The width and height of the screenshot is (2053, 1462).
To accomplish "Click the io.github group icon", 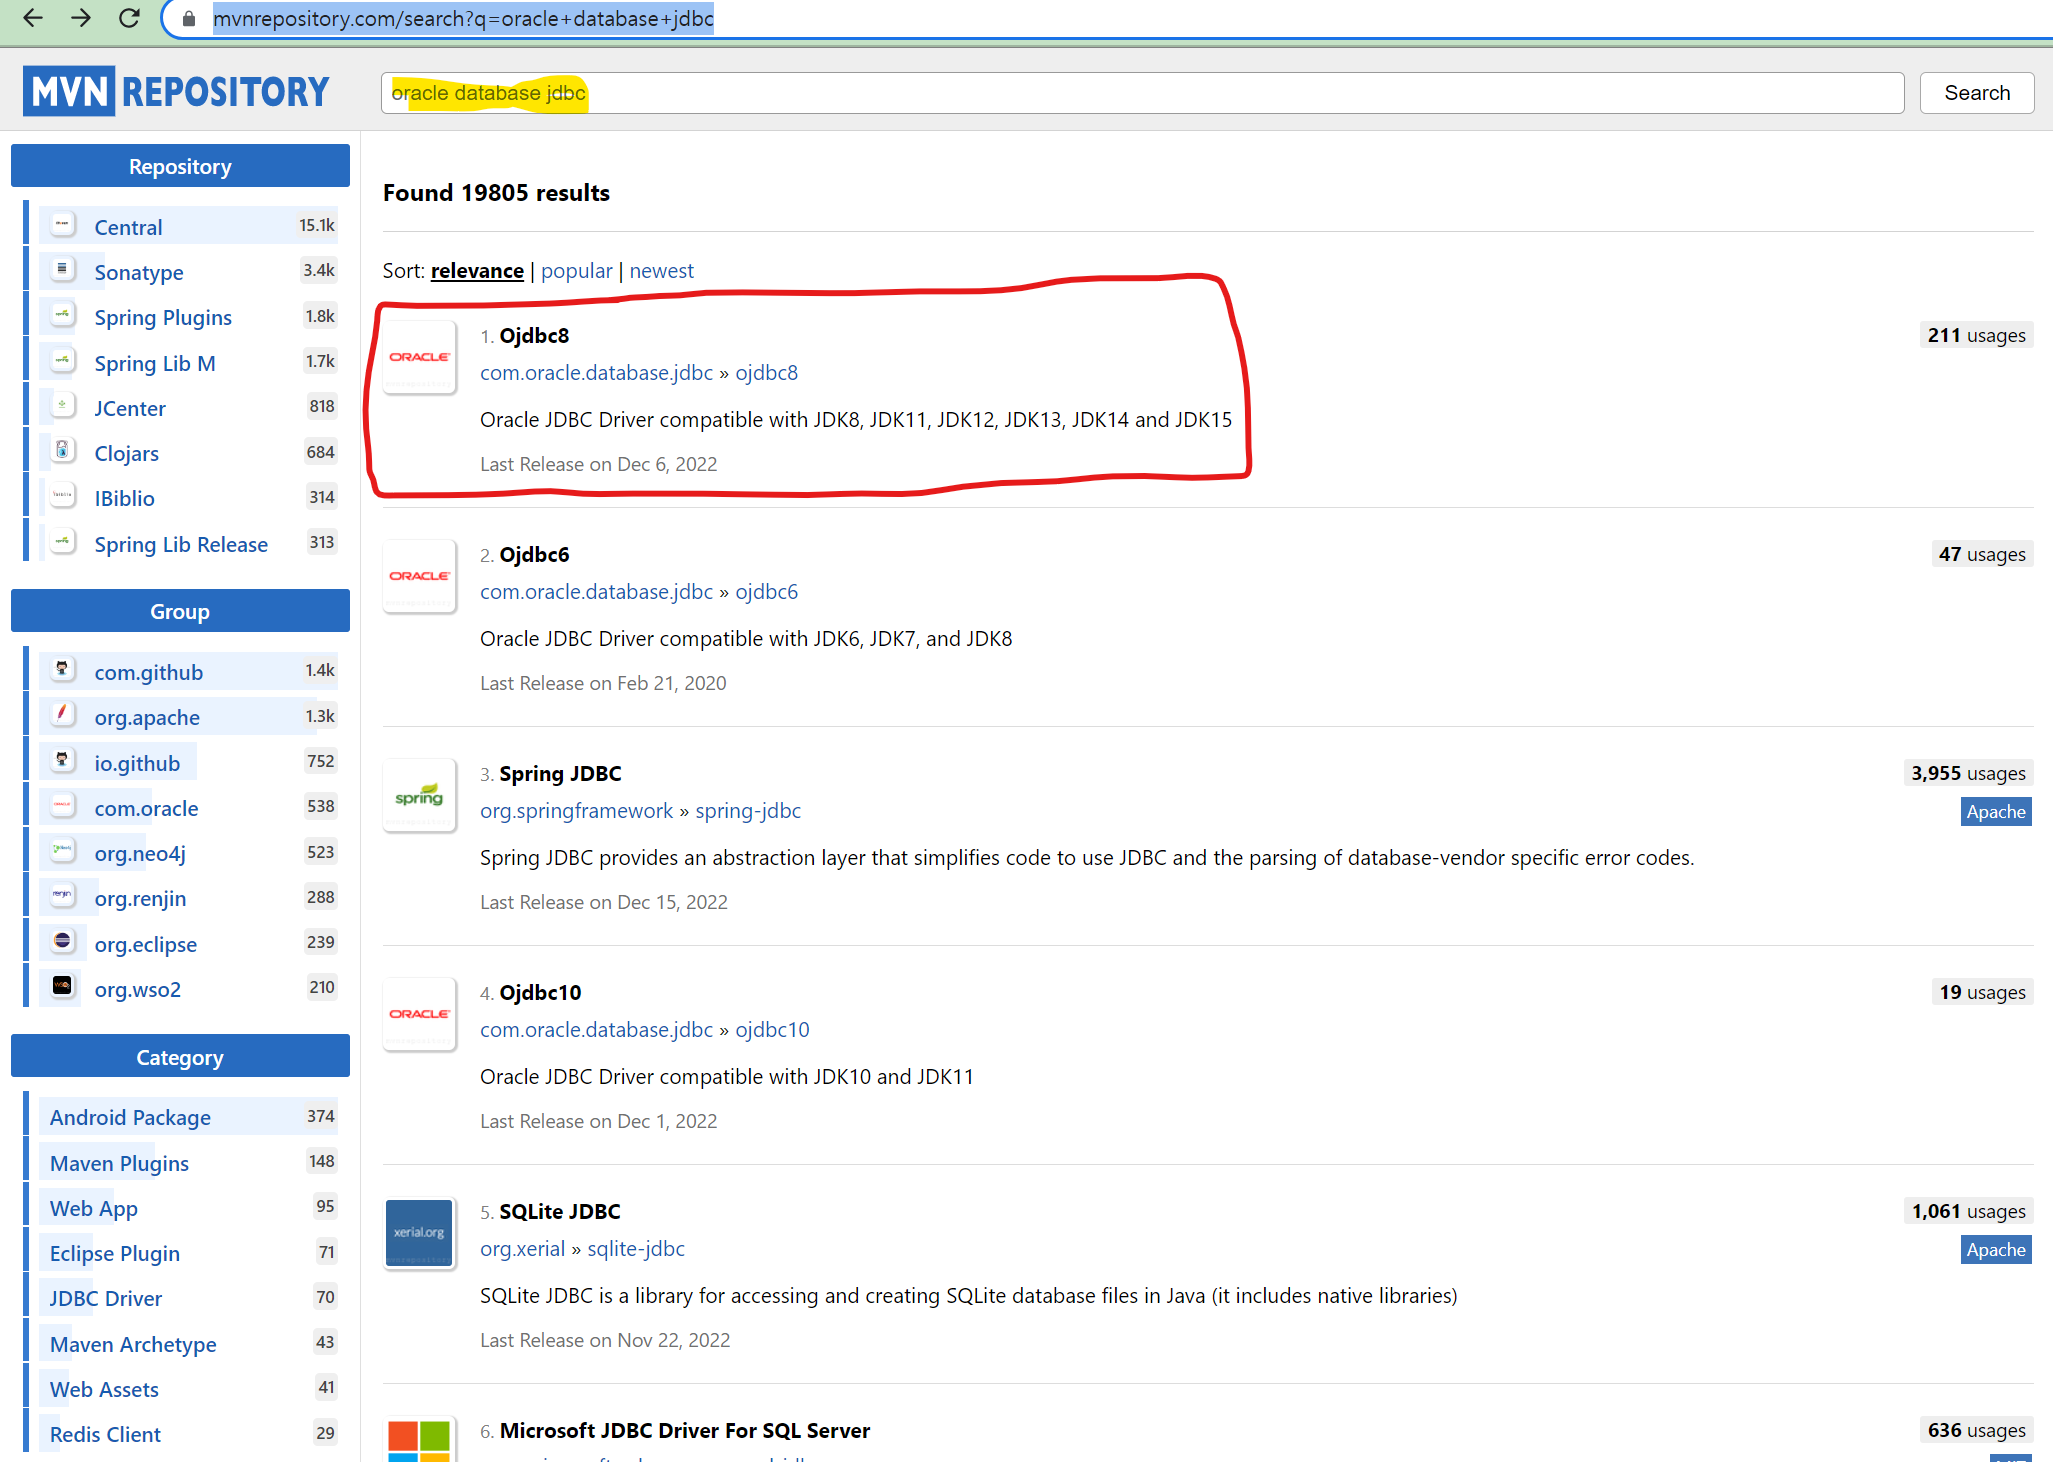I will (62, 761).
